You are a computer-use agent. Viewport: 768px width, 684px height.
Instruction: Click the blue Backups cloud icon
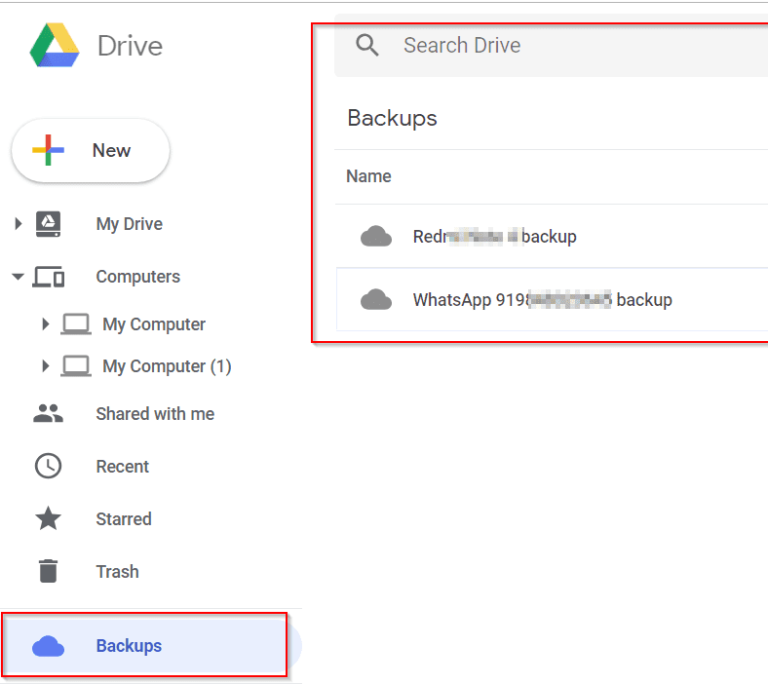click(x=48, y=646)
